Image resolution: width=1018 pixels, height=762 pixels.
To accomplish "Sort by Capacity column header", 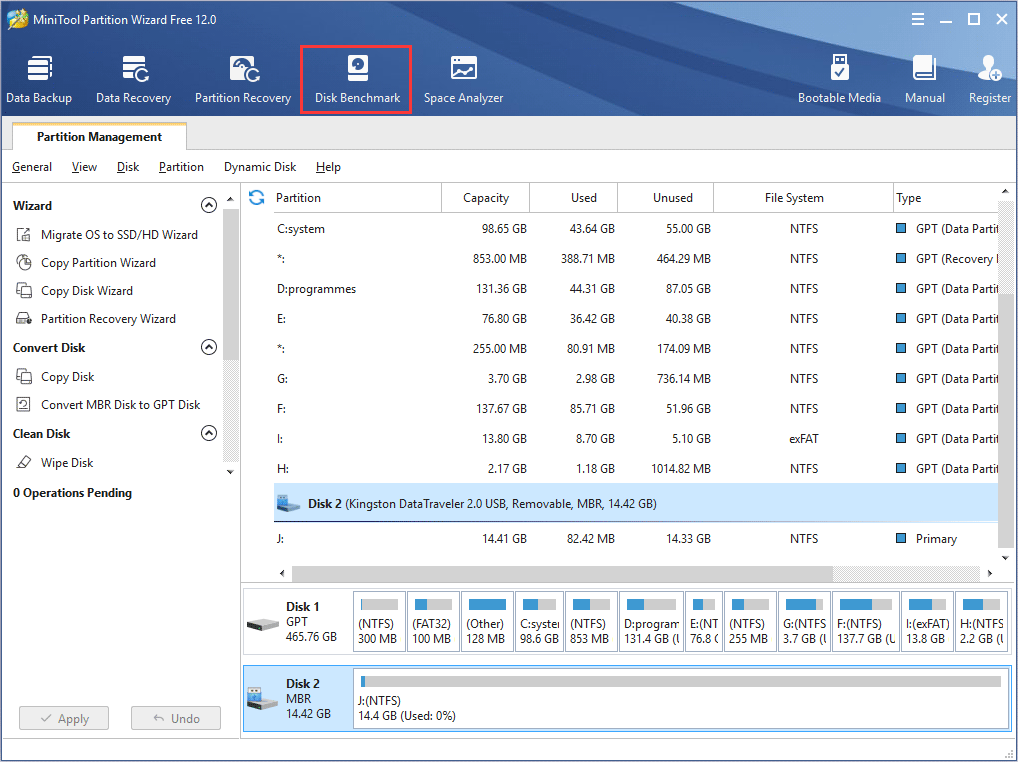I will coord(486,197).
